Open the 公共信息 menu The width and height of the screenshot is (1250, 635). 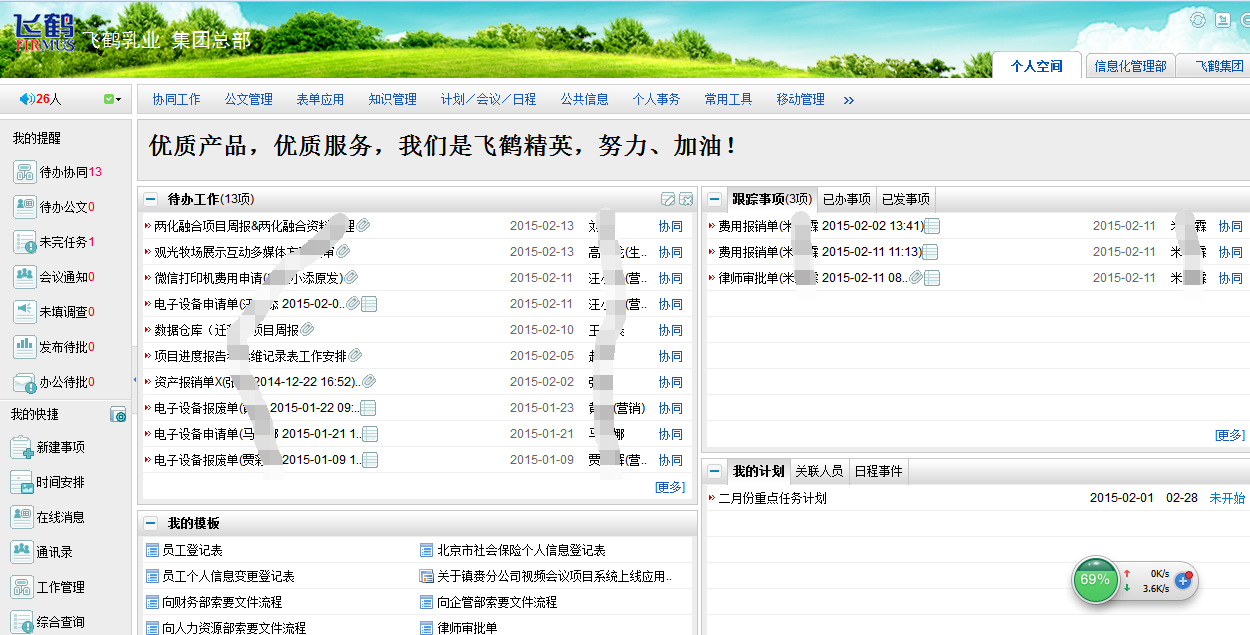click(x=584, y=99)
